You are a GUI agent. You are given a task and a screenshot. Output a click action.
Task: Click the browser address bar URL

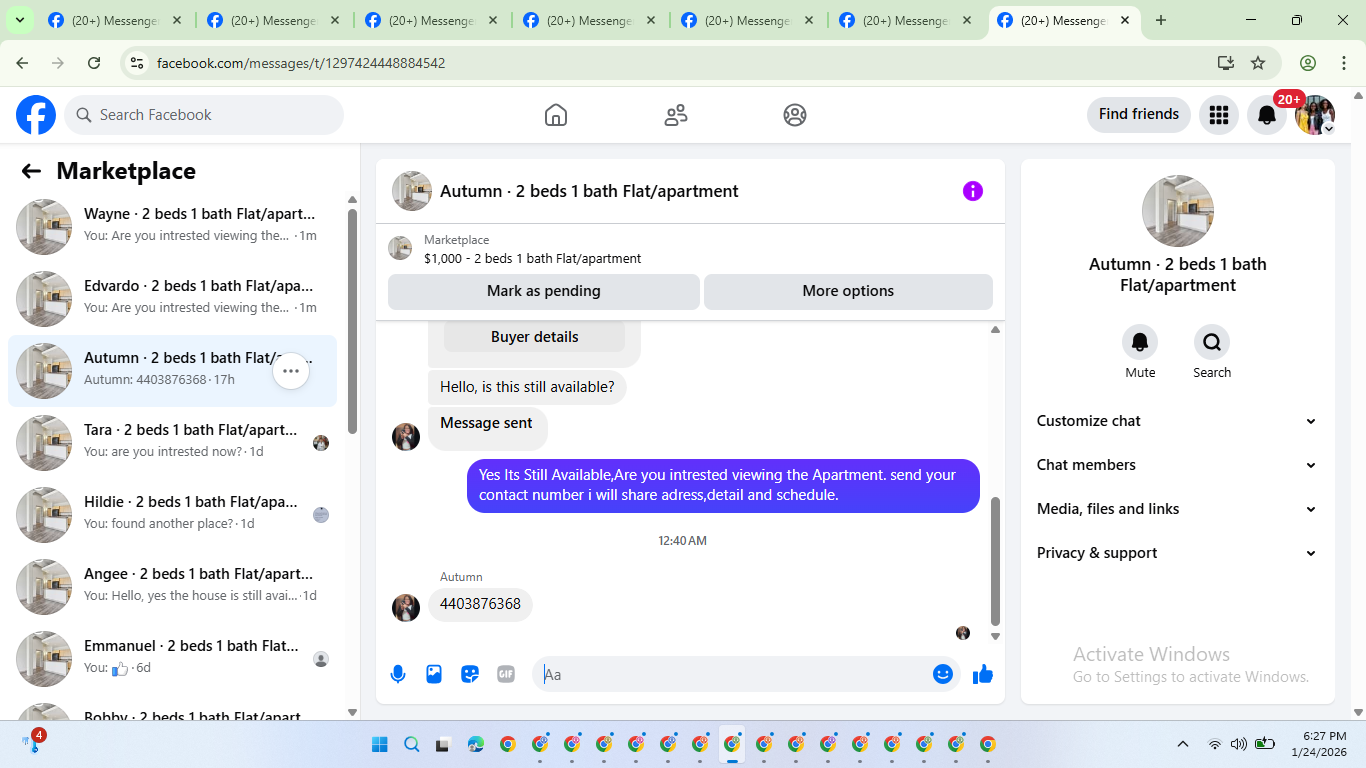301,63
